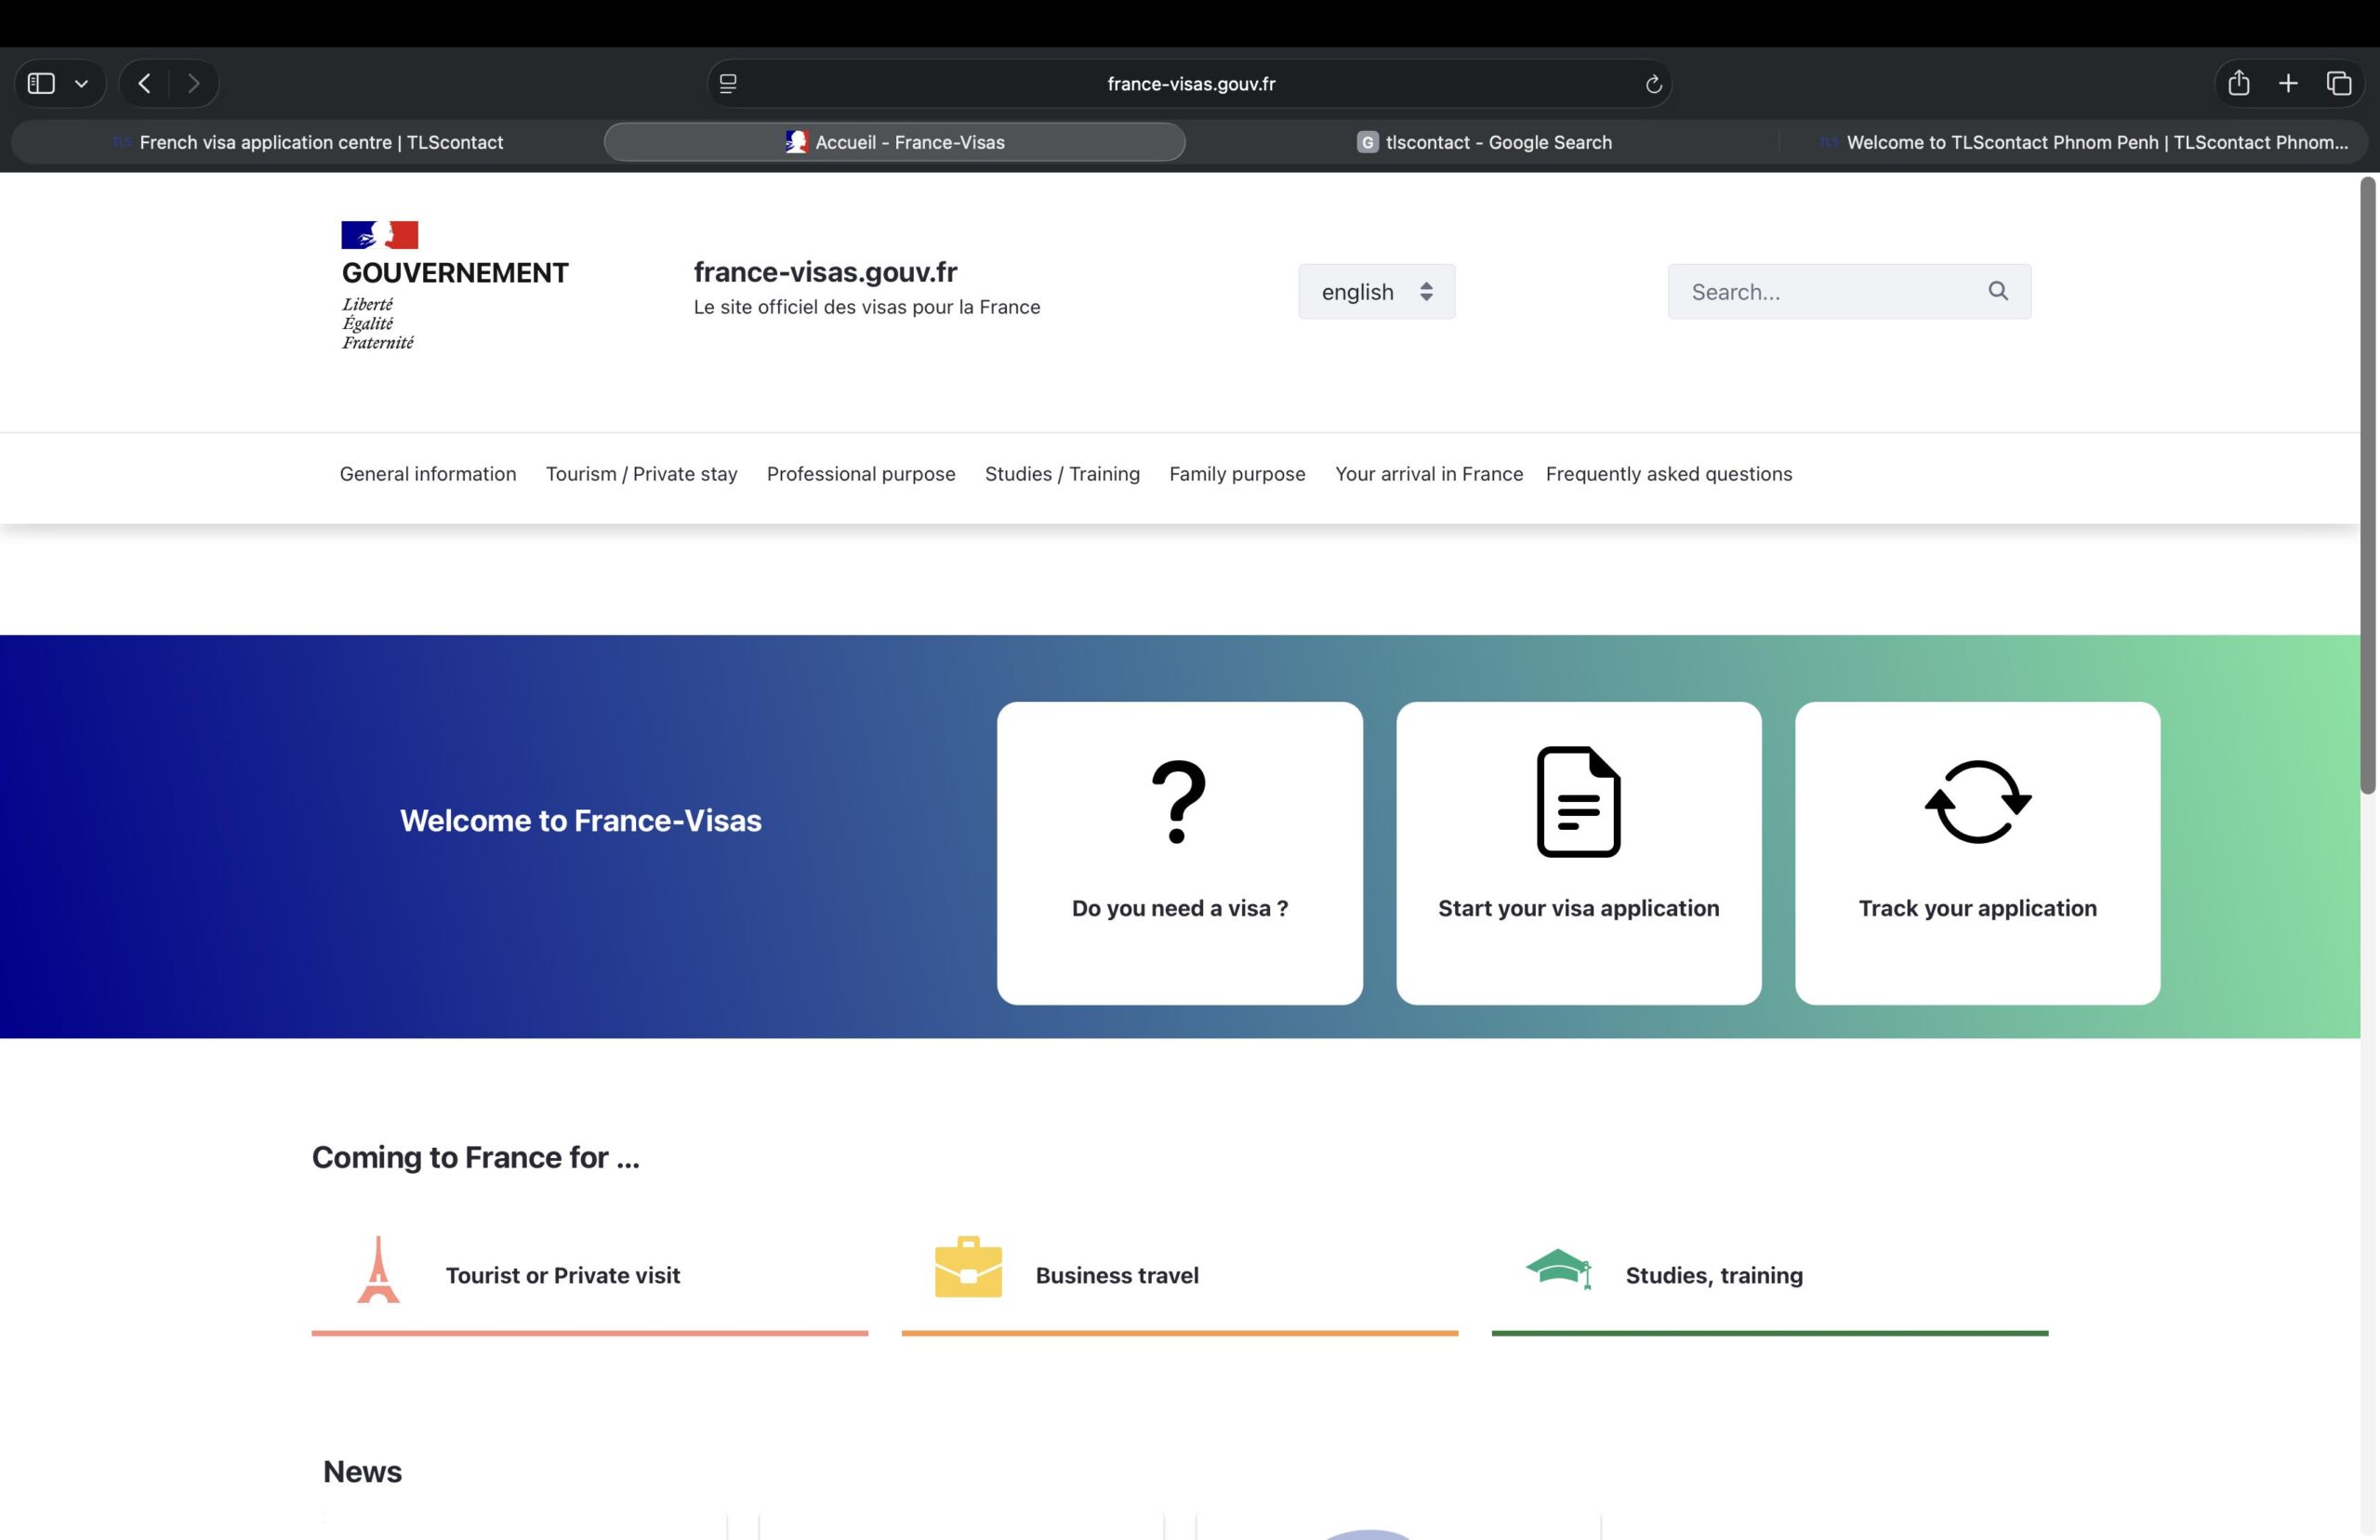The width and height of the screenshot is (2380, 1540).
Task: Click the green graduation cap icon
Action: [1558, 1269]
